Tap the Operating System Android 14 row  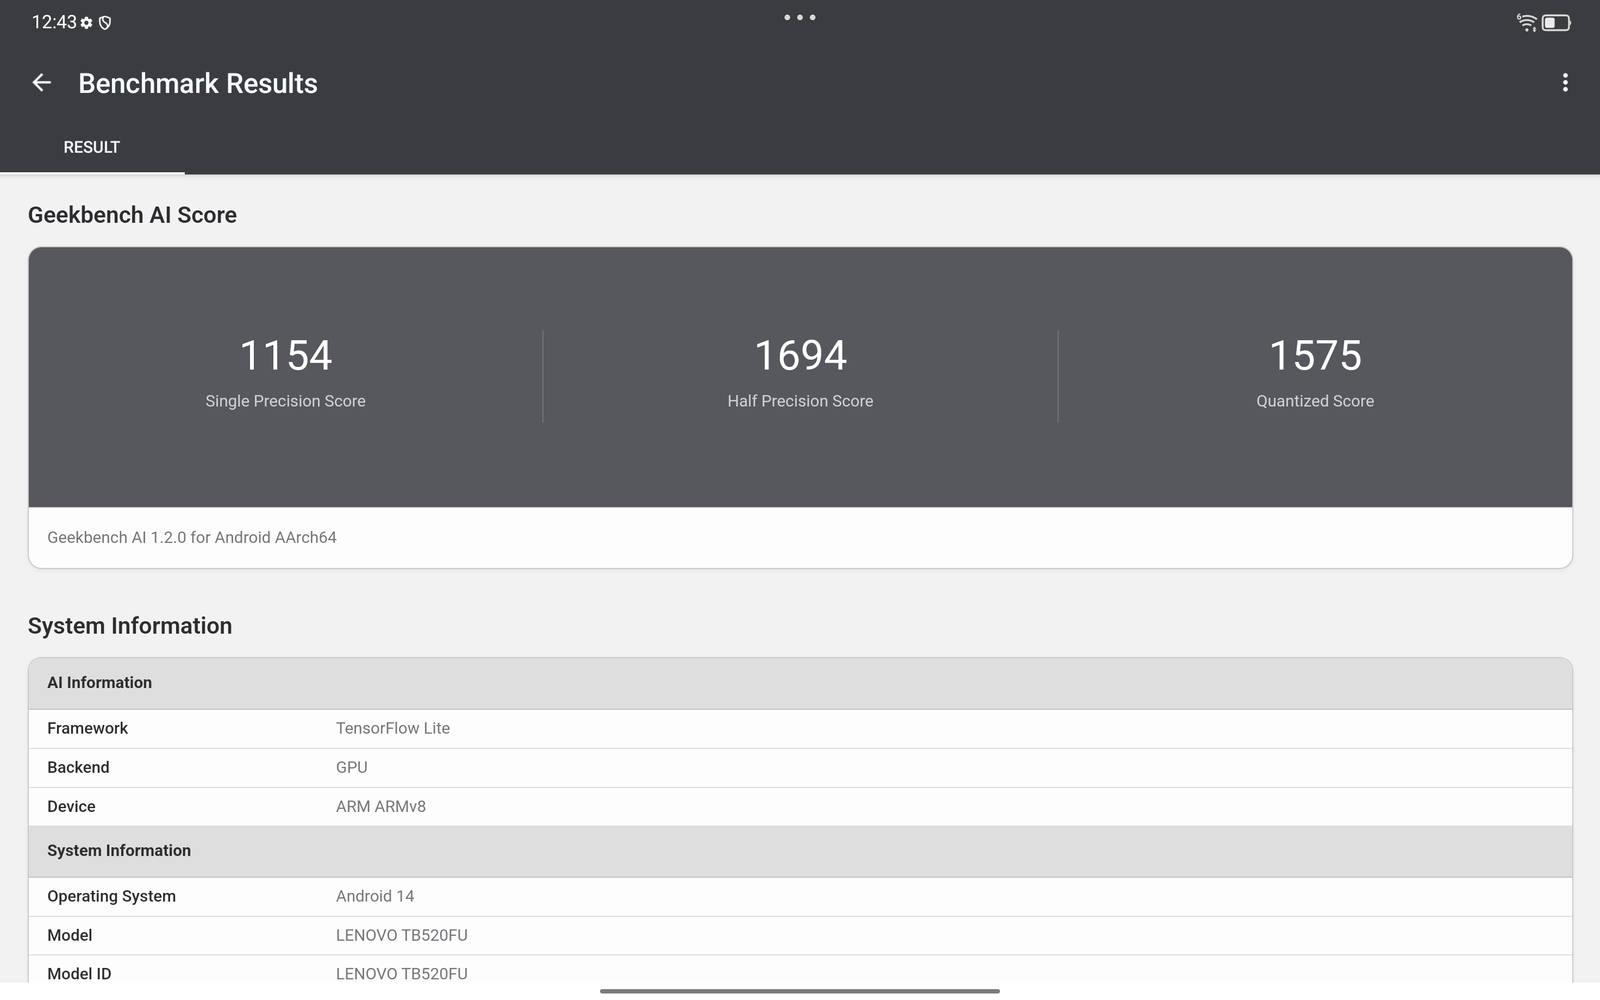[800, 896]
